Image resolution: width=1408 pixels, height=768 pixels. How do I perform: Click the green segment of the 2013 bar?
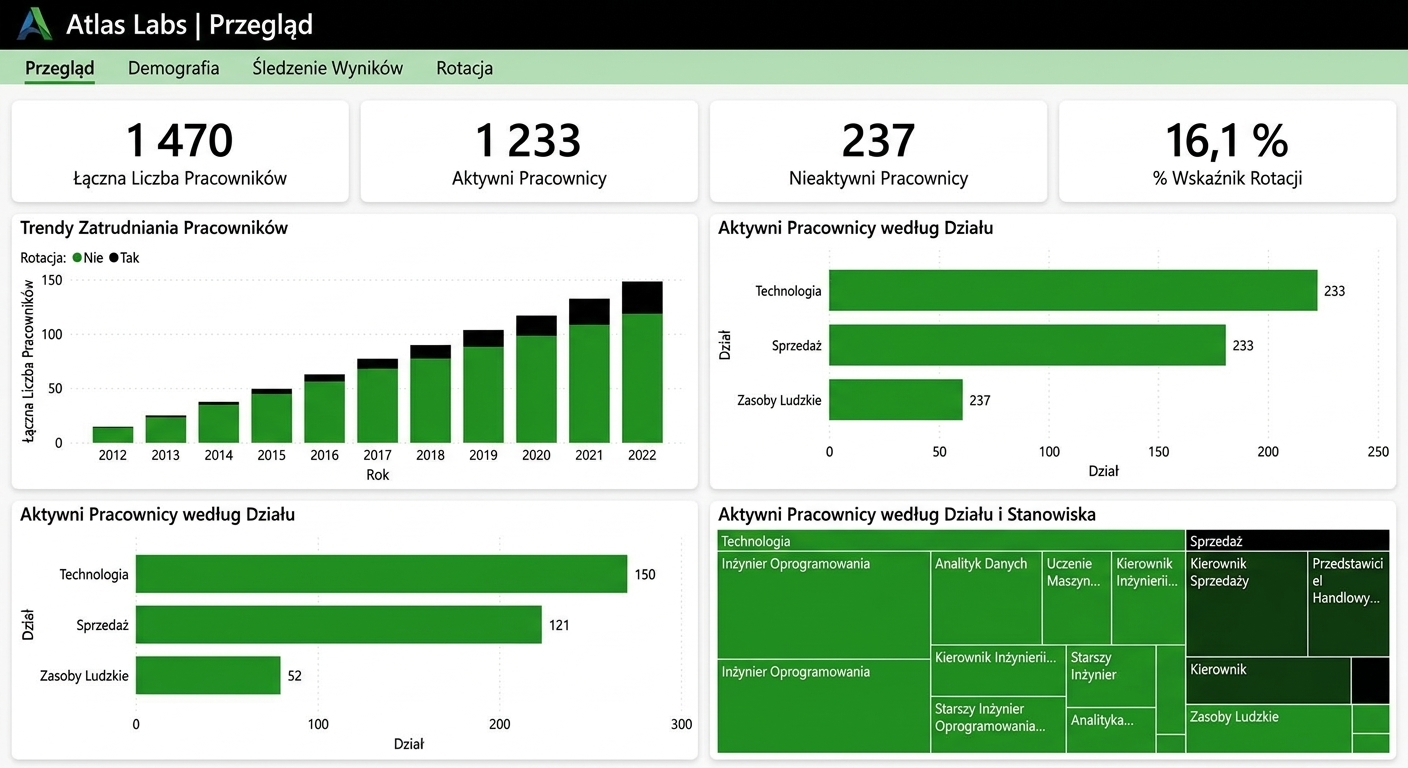(x=165, y=430)
